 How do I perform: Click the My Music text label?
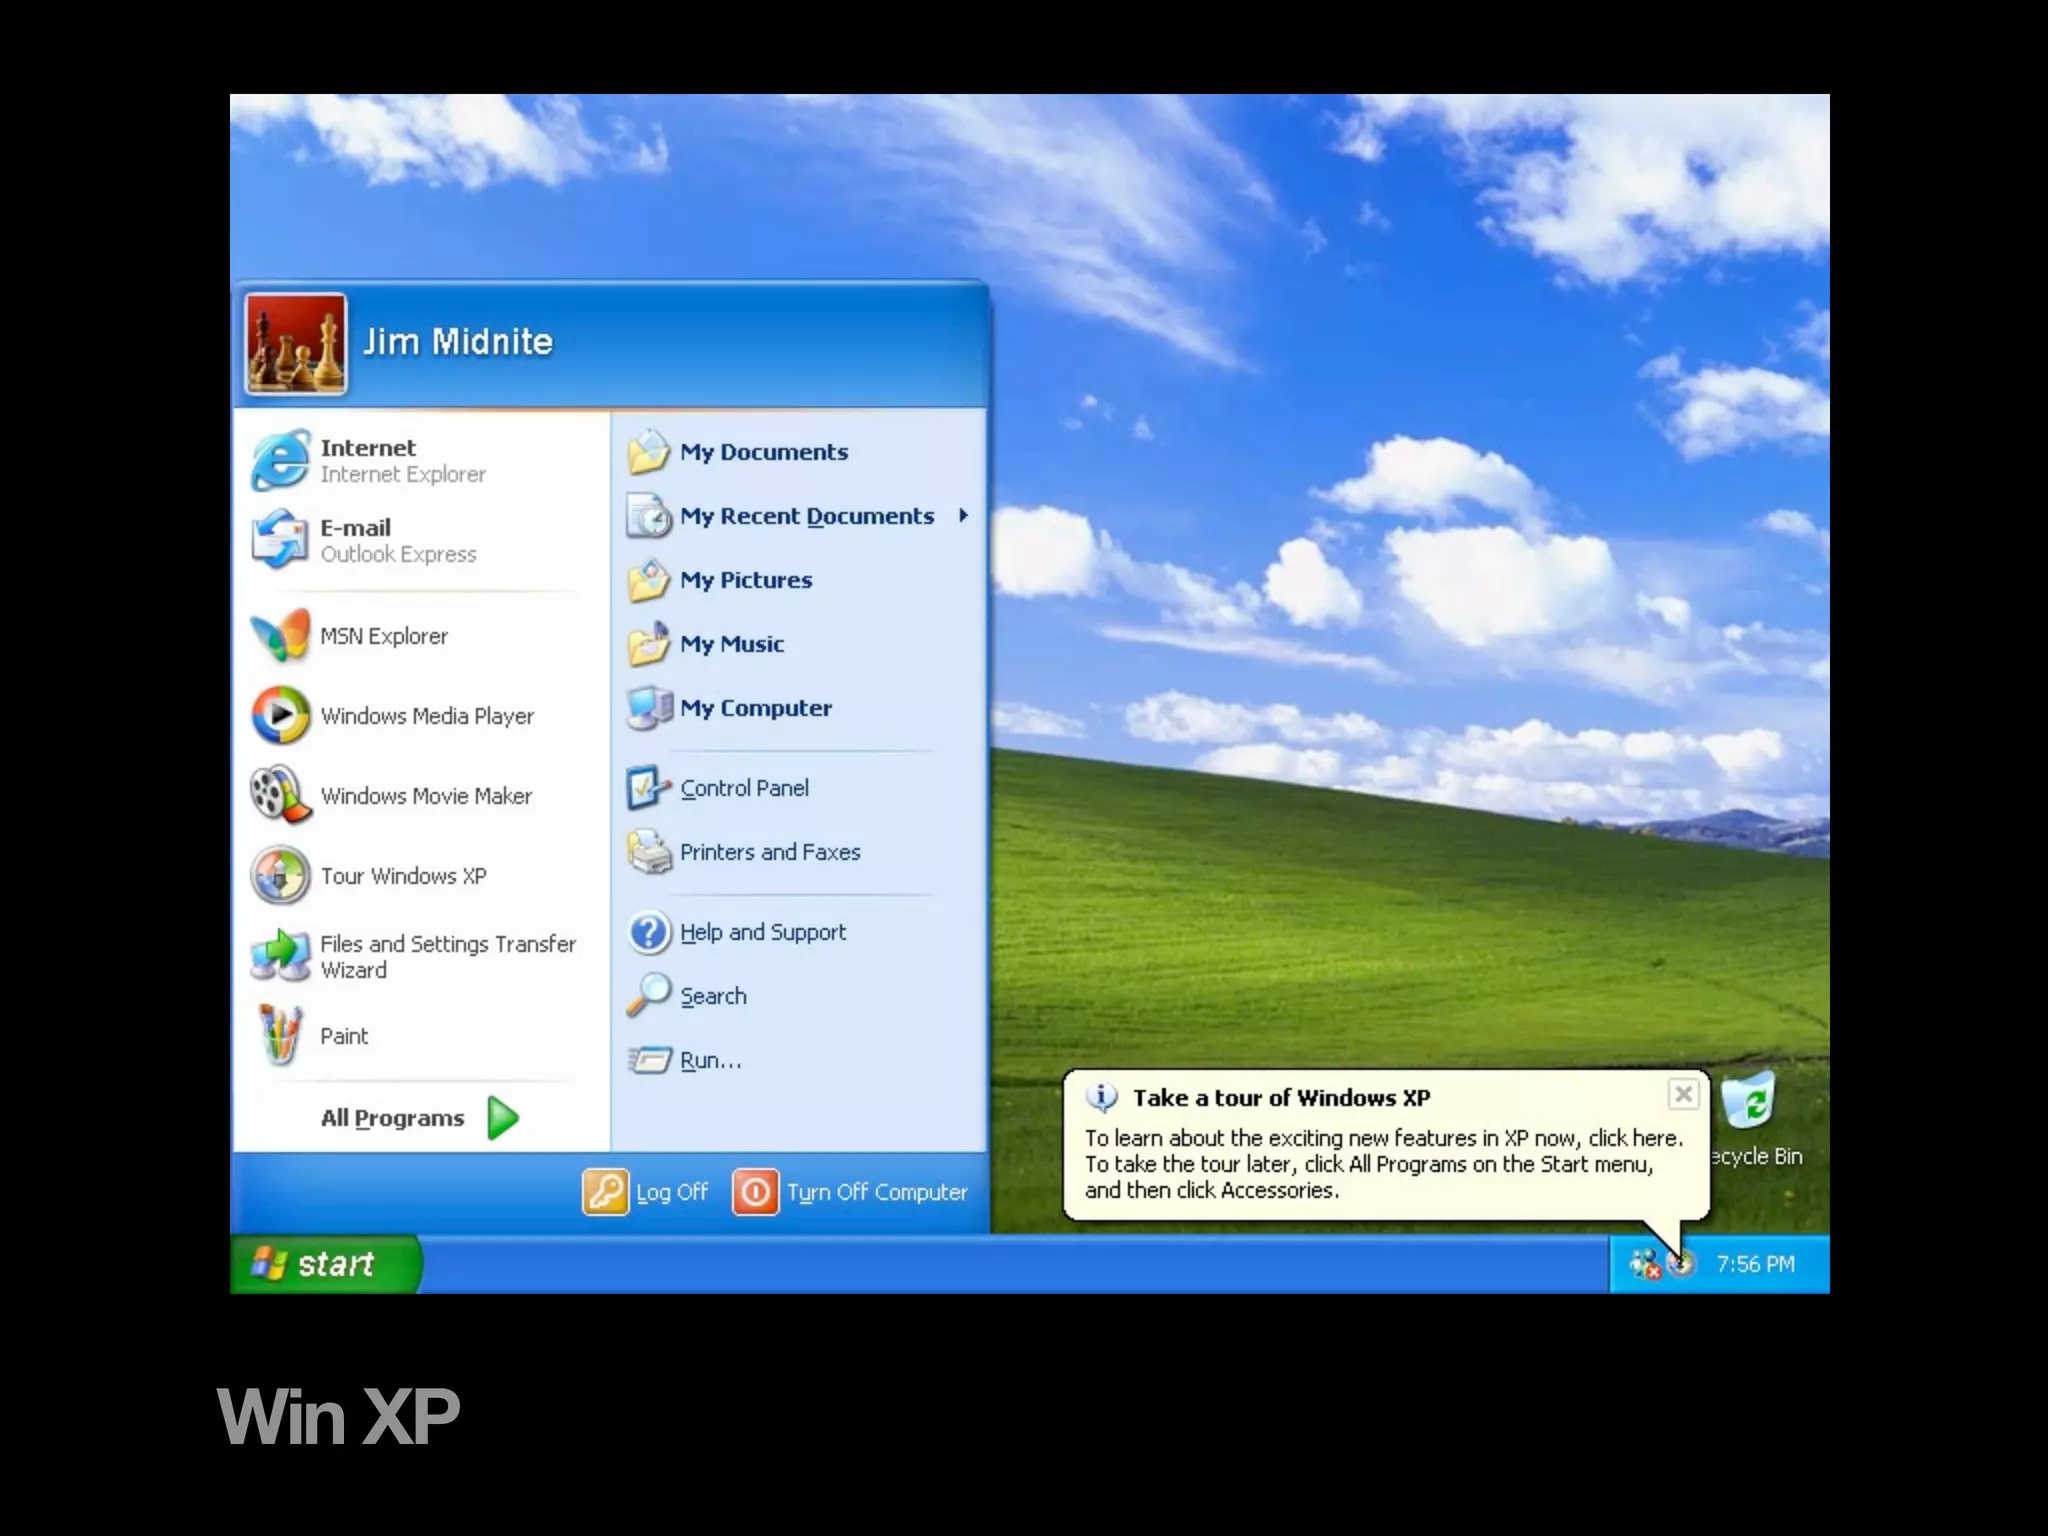(732, 644)
